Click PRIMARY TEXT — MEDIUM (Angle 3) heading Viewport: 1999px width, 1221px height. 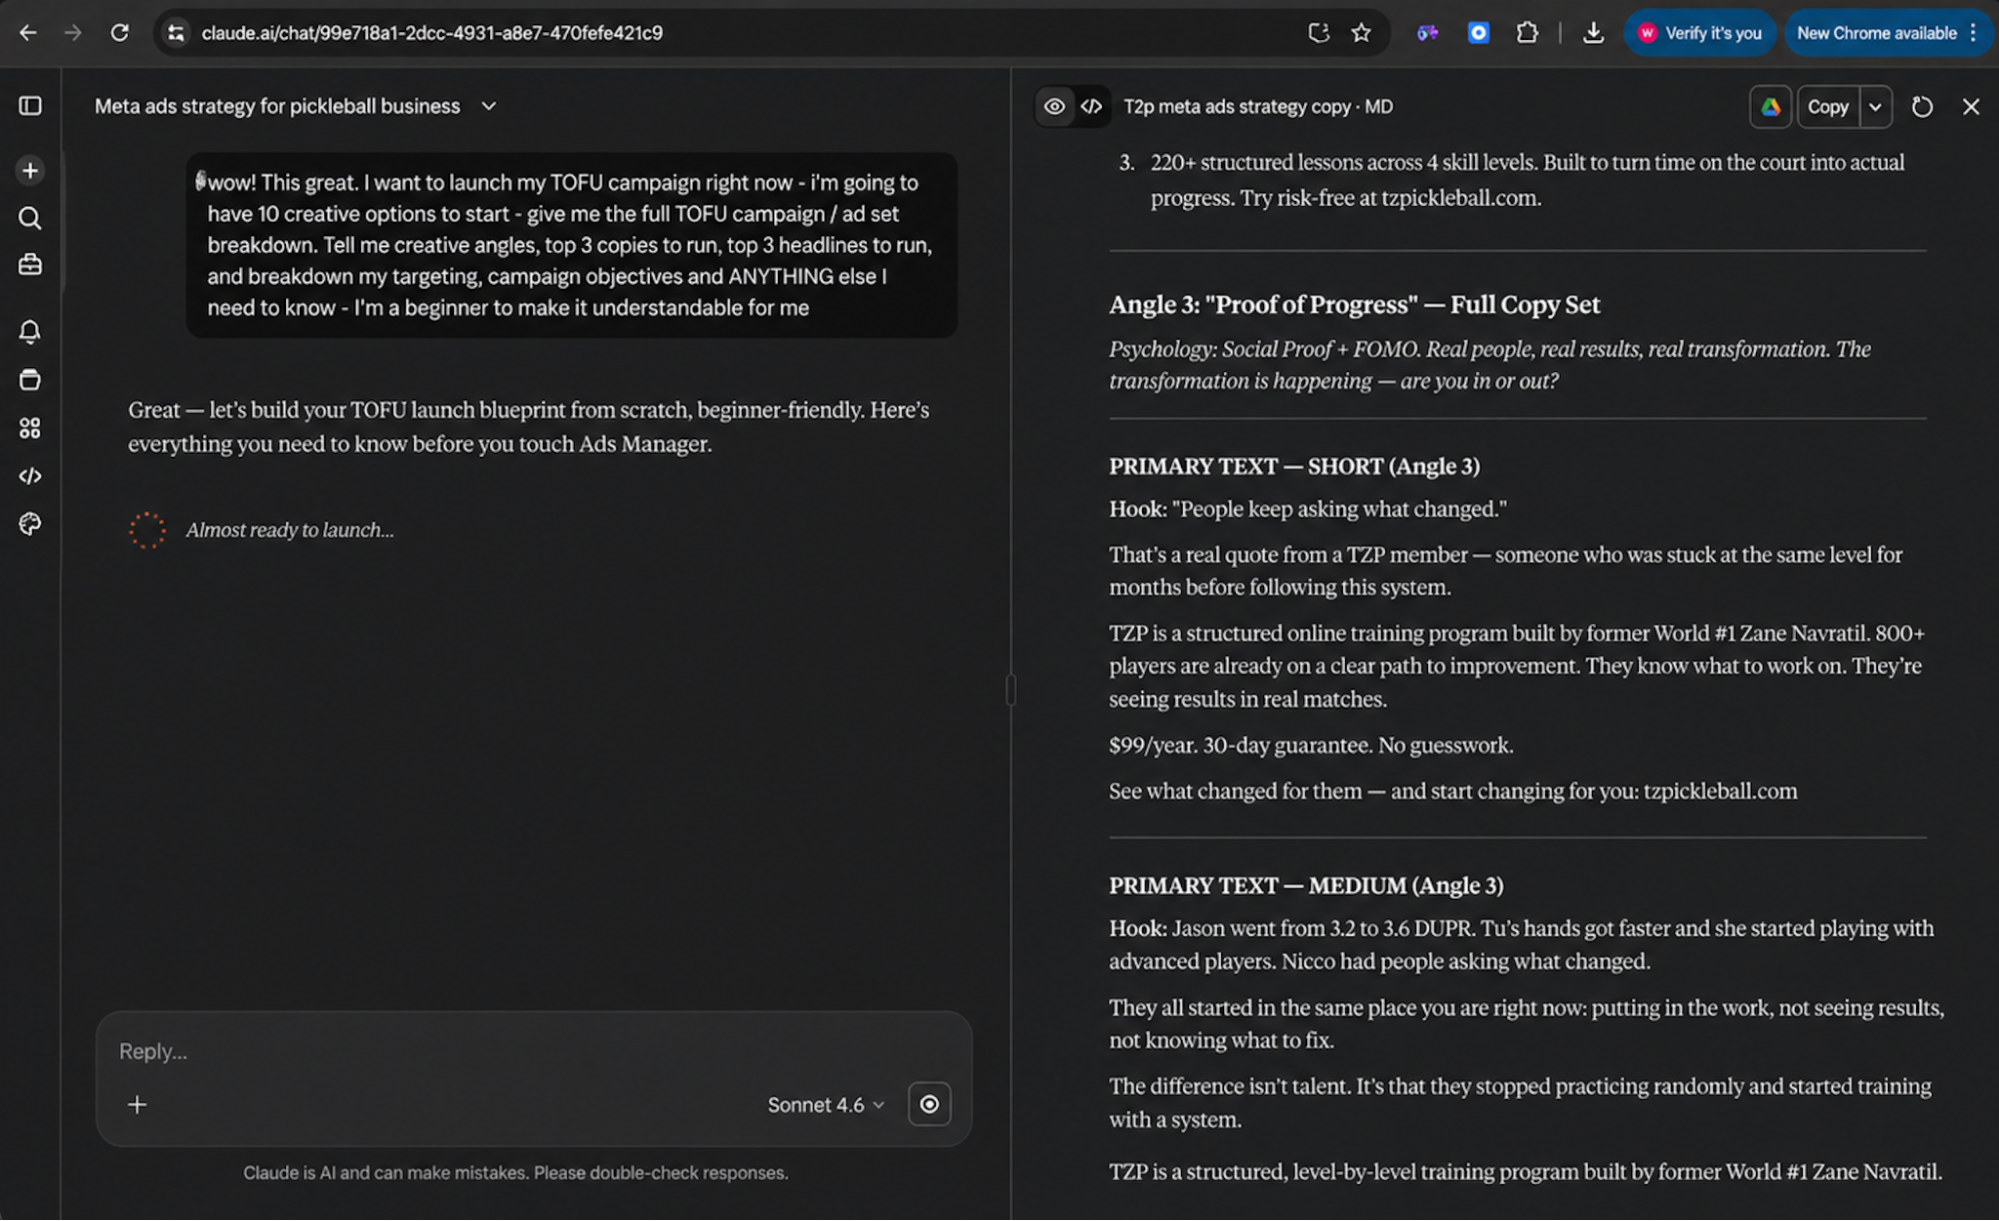point(1306,885)
